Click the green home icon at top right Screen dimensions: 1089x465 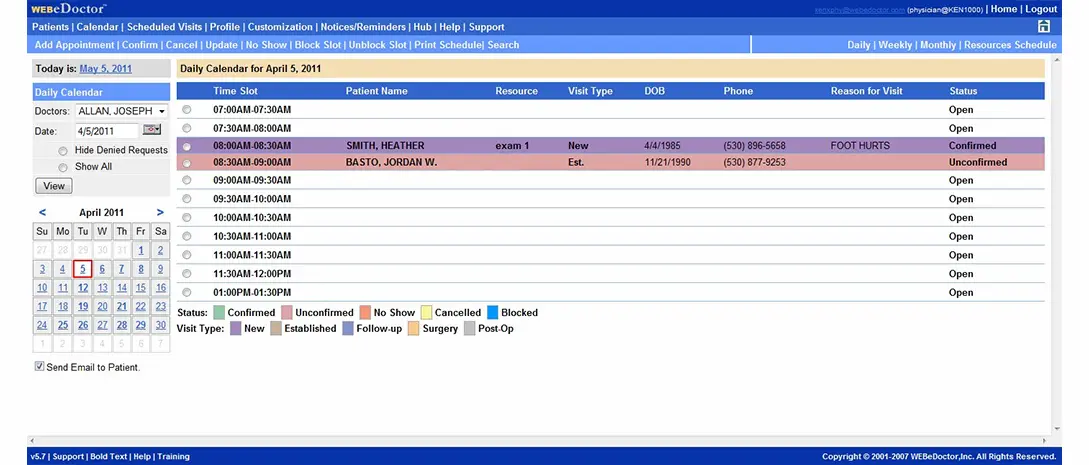point(1043,26)
